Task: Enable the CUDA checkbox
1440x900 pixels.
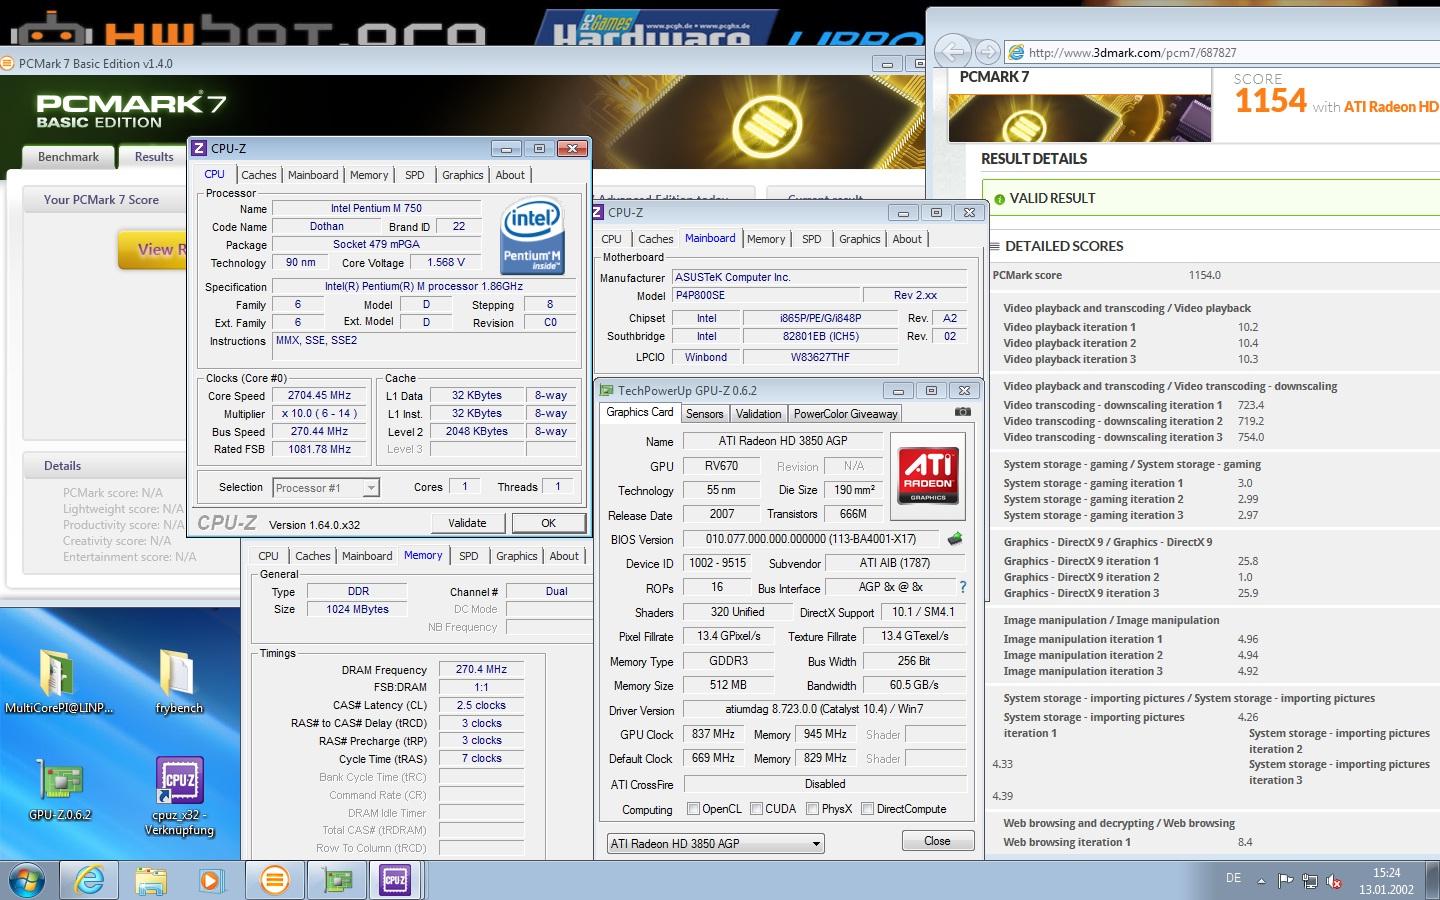Action: click(x=756, y=809)
